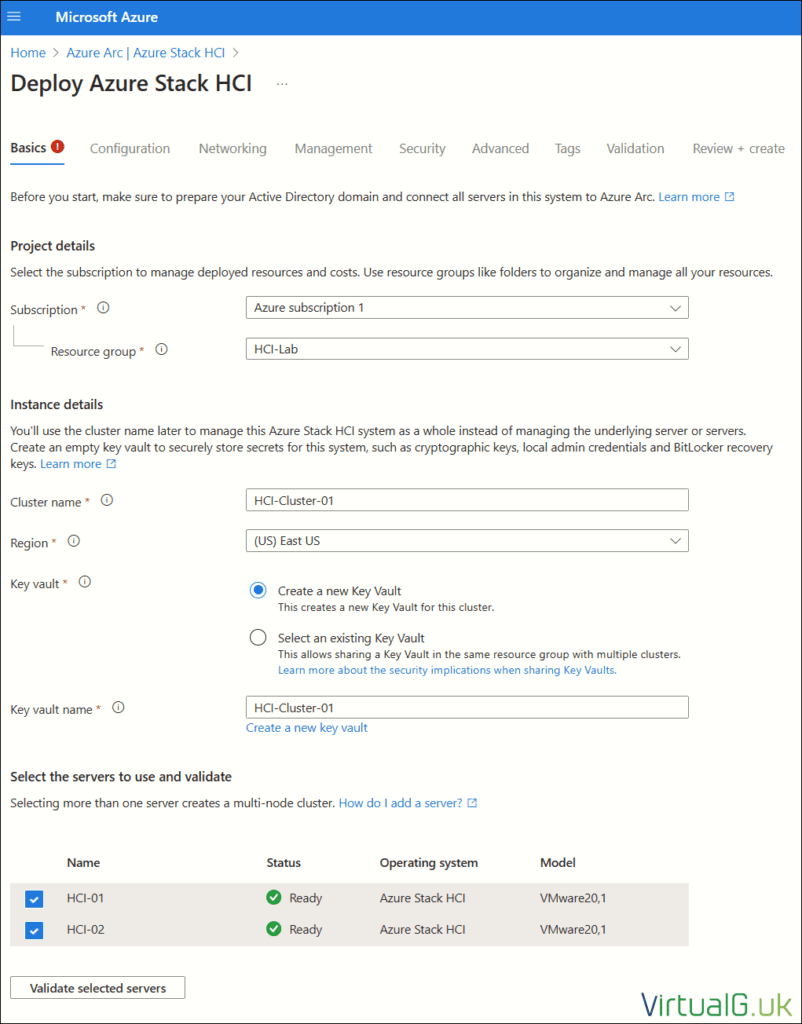Click the Model column header
This screenshot has height=1024, width=802.
558,863
